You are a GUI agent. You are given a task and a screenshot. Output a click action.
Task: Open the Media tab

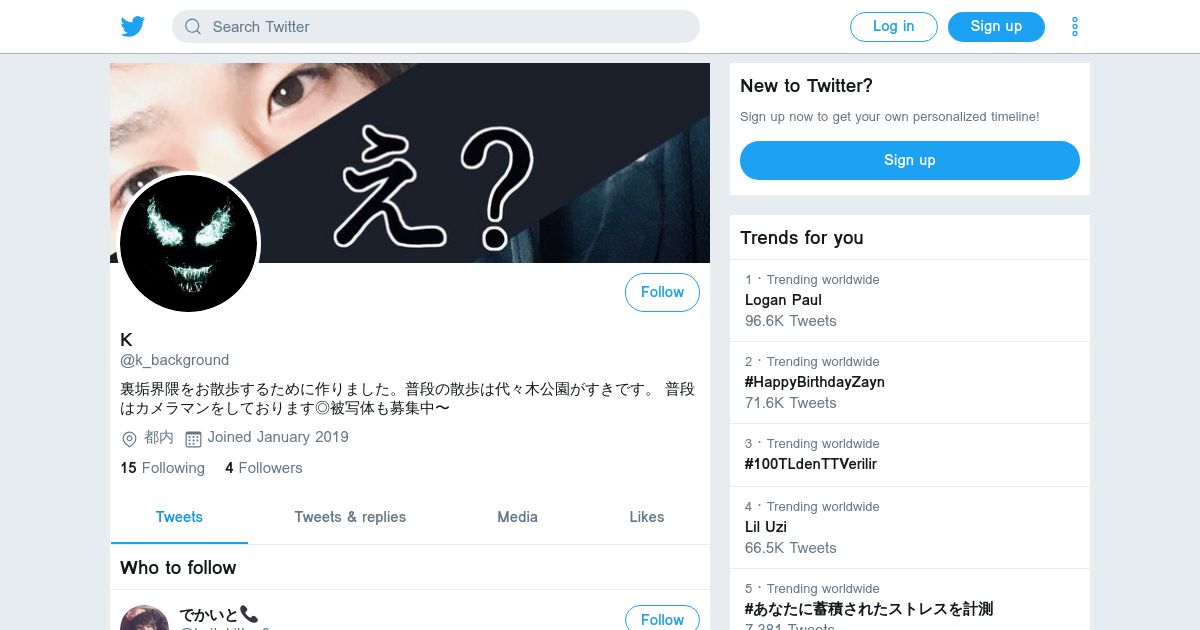click(x=517, y=517)
